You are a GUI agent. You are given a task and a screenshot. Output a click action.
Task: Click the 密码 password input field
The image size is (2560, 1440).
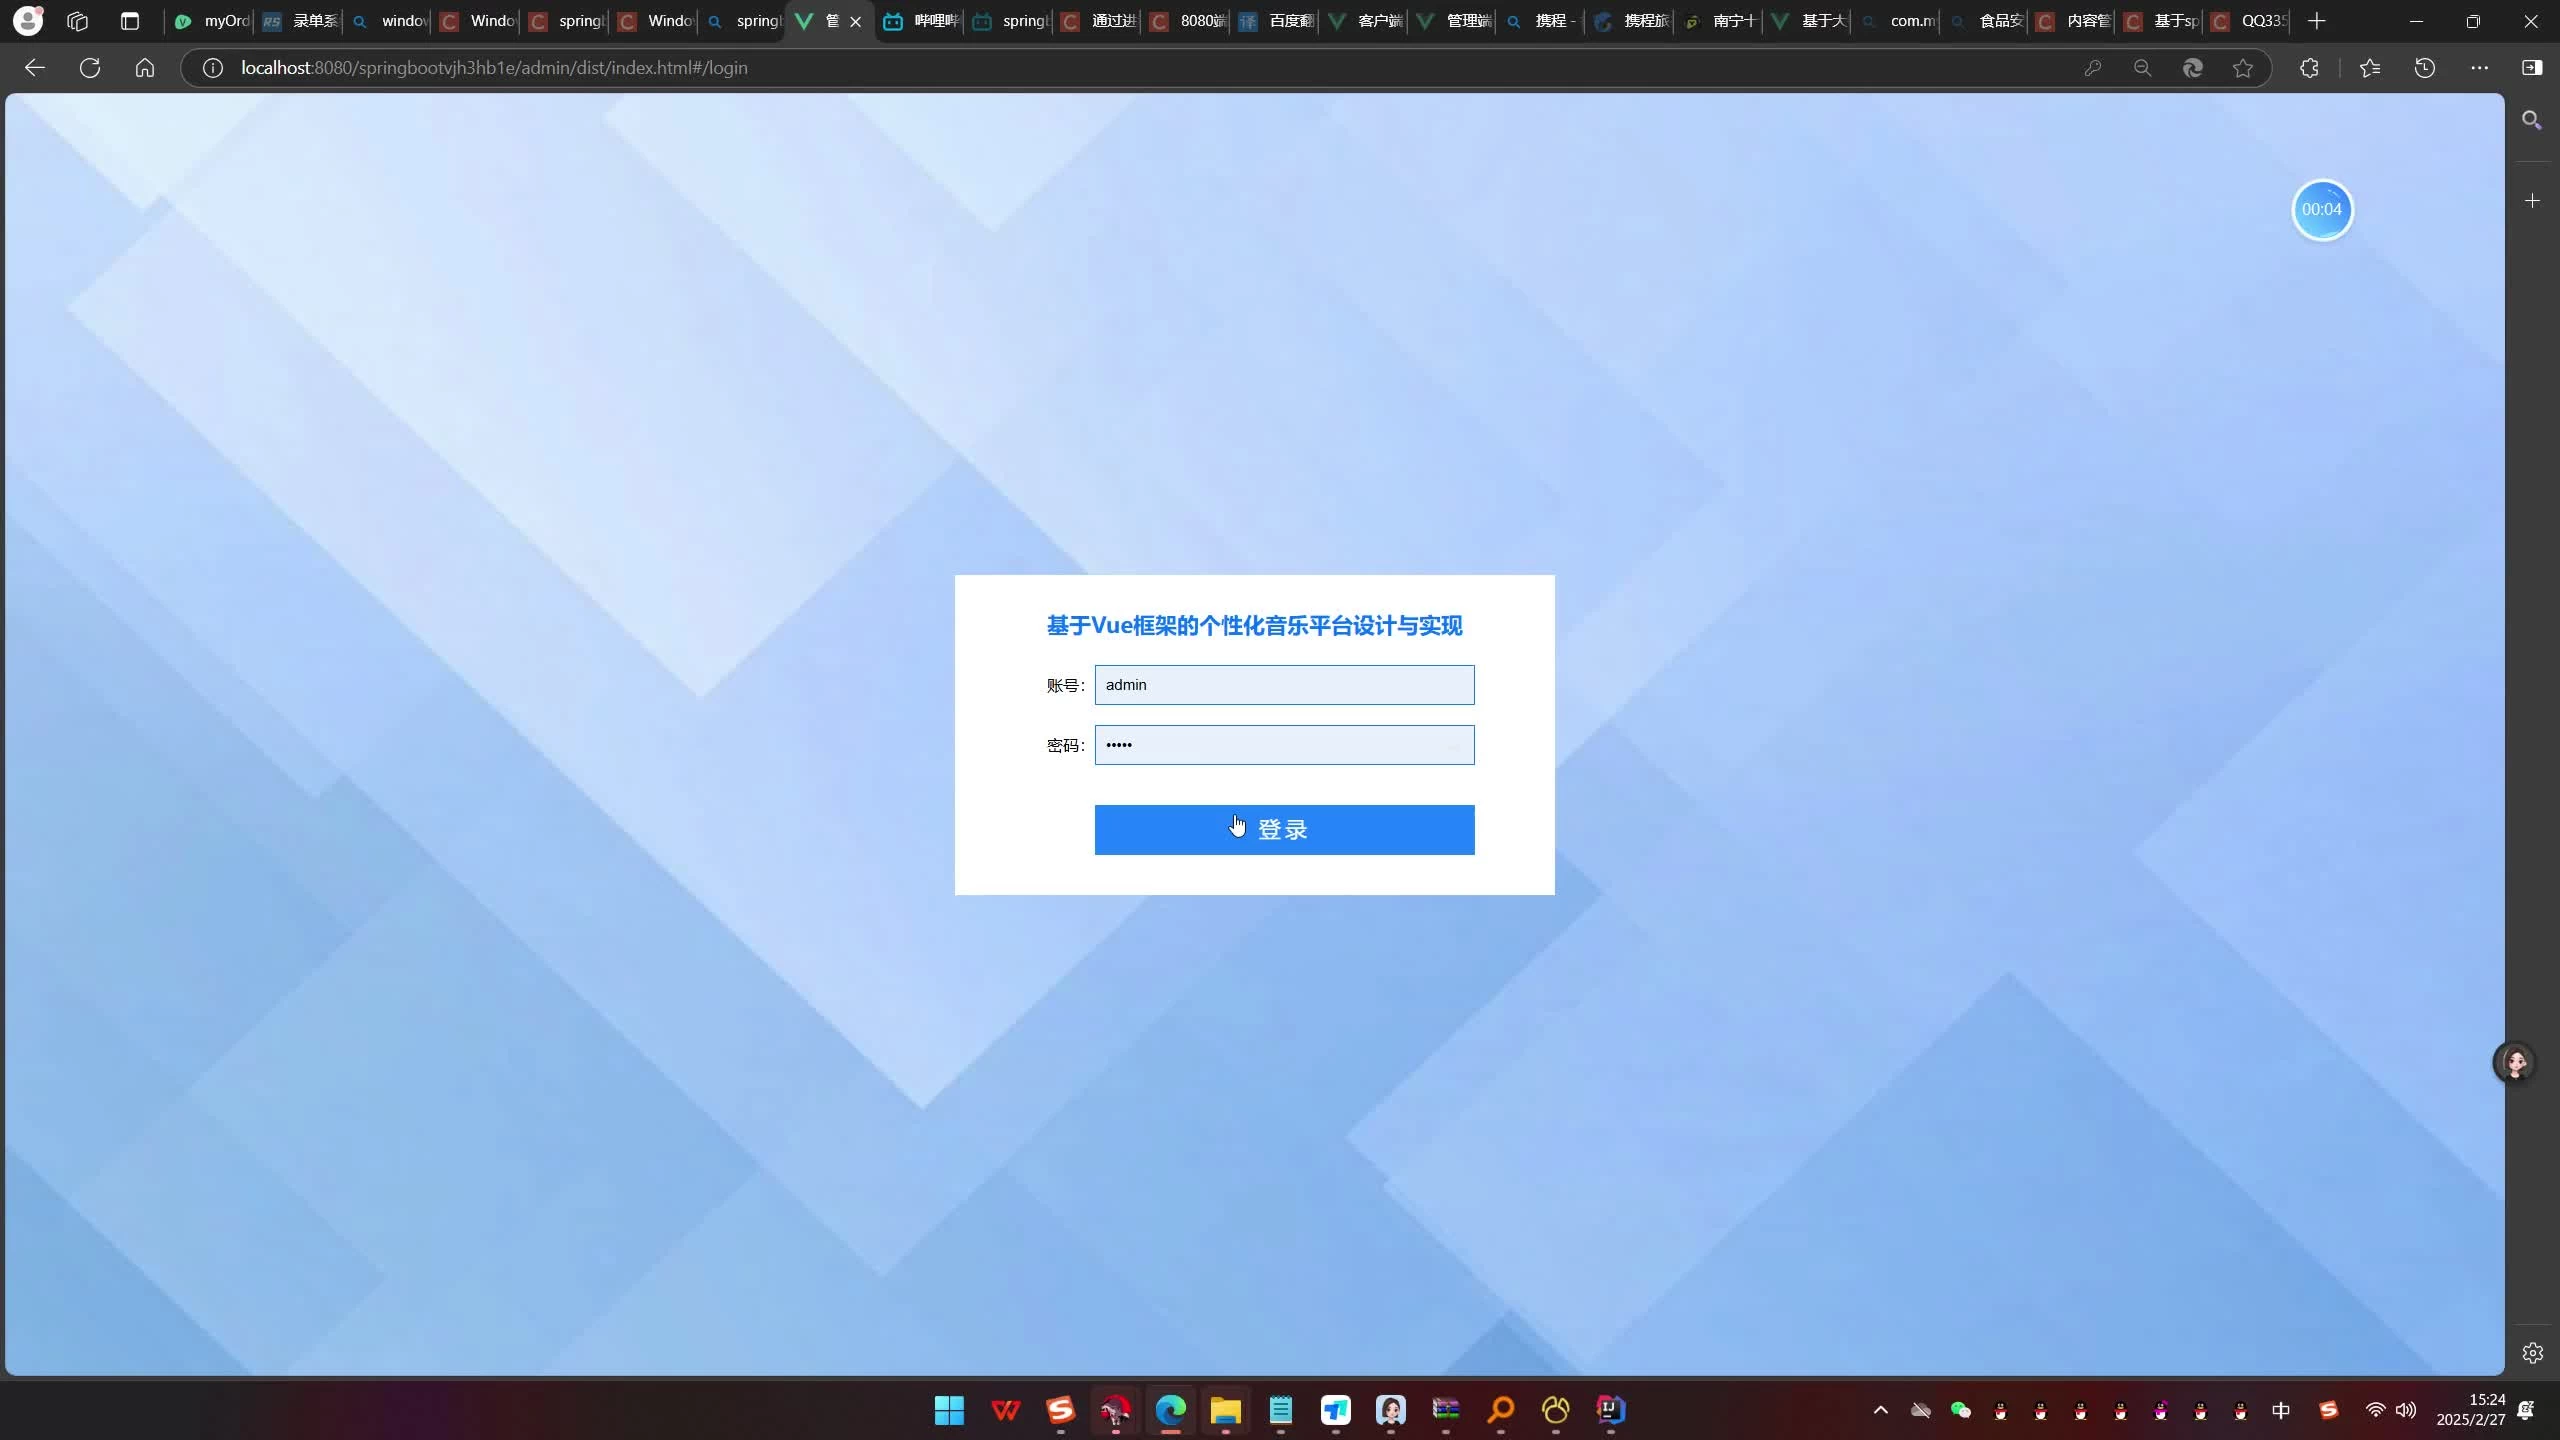1284,745
